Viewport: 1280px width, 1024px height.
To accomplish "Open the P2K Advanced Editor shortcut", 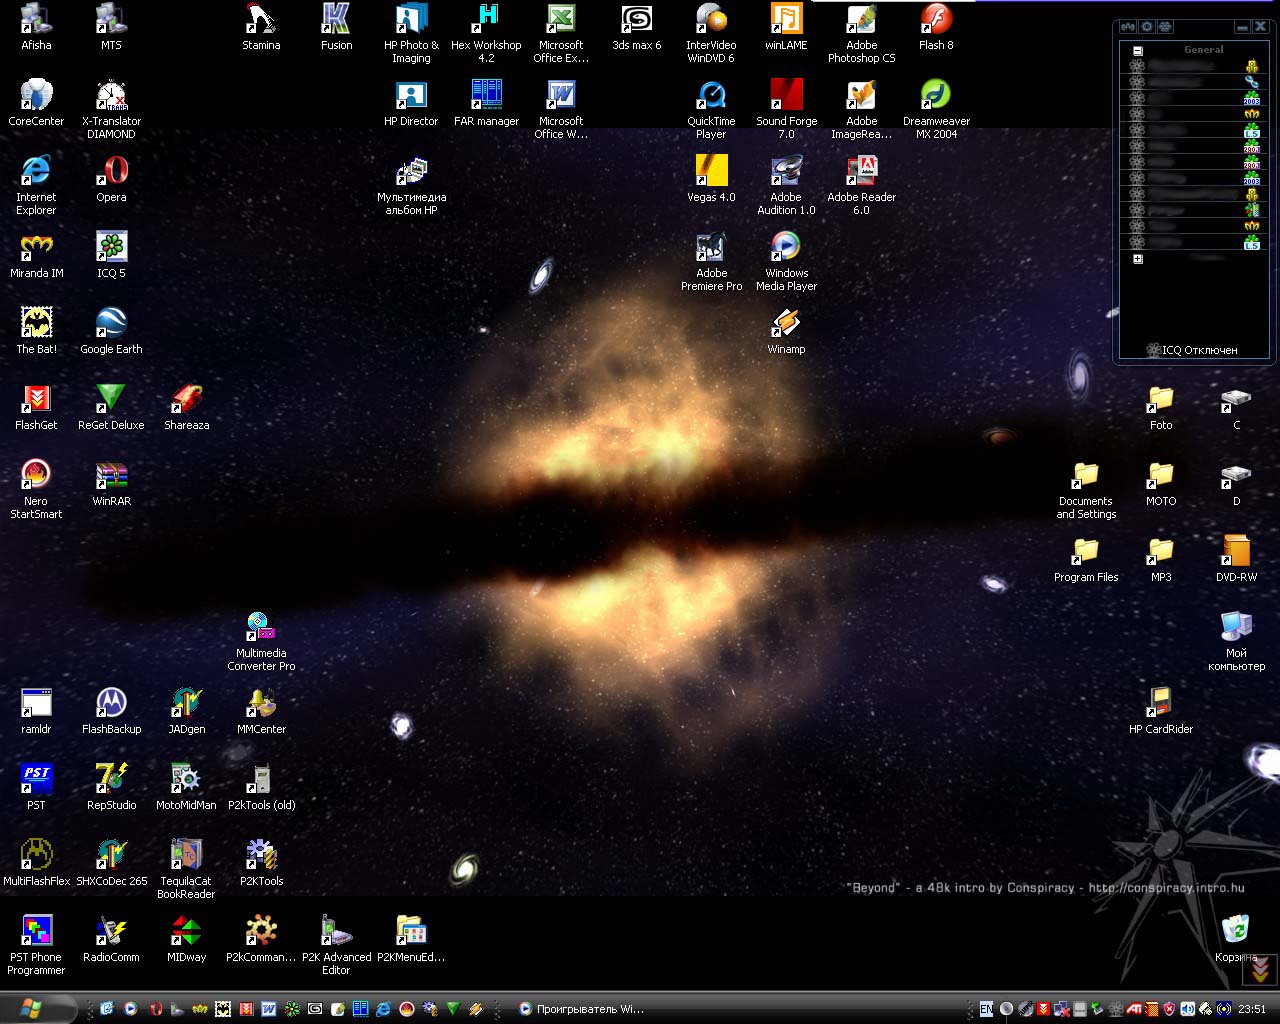I will click(x=336, y=945).
